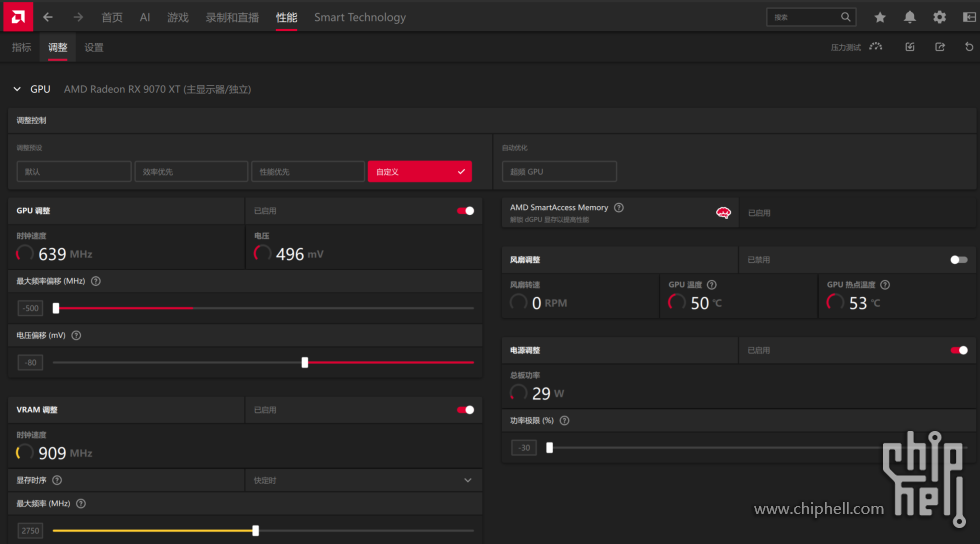Click the 496 mV voltage reading
The width and height of the screenshot is (980, 544).
(x=299, y=254)
